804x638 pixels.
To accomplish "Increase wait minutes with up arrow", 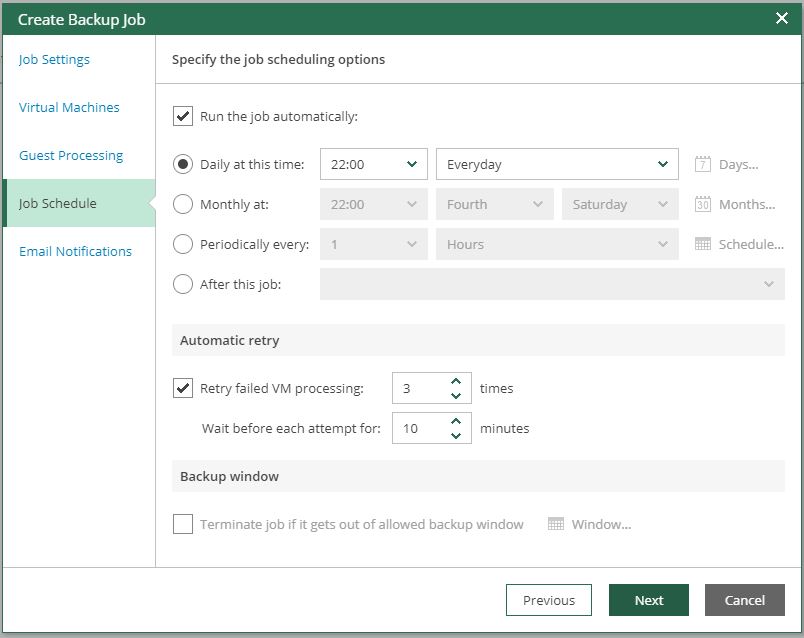I will [456, 422].
